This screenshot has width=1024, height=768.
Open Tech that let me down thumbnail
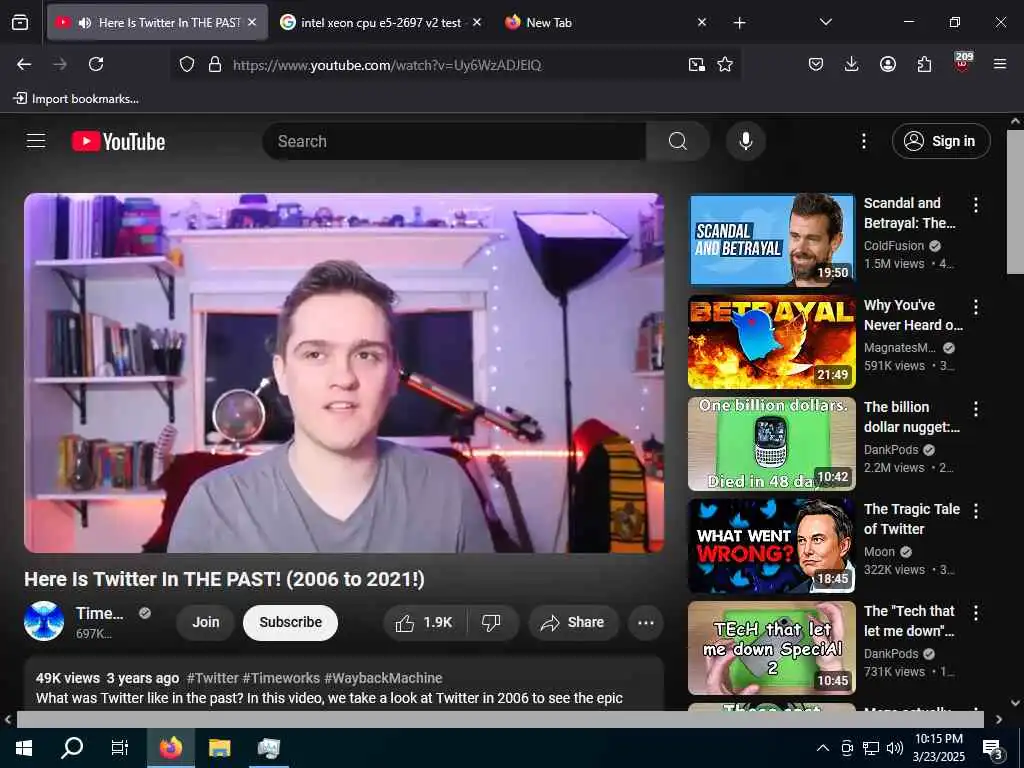pos(772,648)
